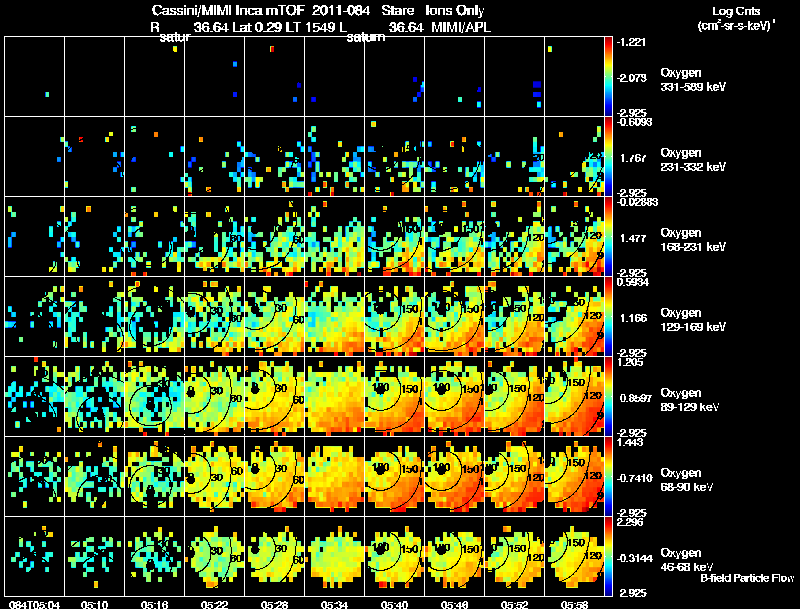Click color bar next to 89-129 keV row
This screenshot has height=609, width=800.
(x=608, y=396)
